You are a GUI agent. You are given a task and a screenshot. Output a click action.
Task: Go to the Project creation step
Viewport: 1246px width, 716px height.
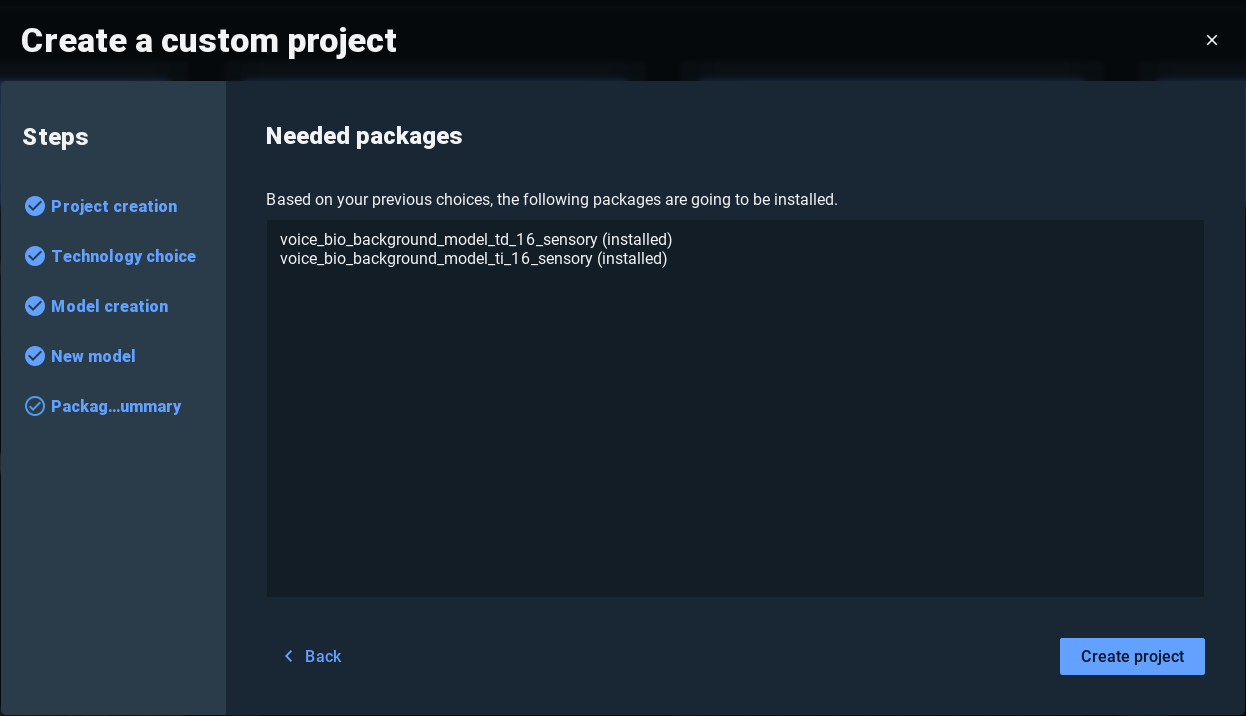[x=114, y=206]
